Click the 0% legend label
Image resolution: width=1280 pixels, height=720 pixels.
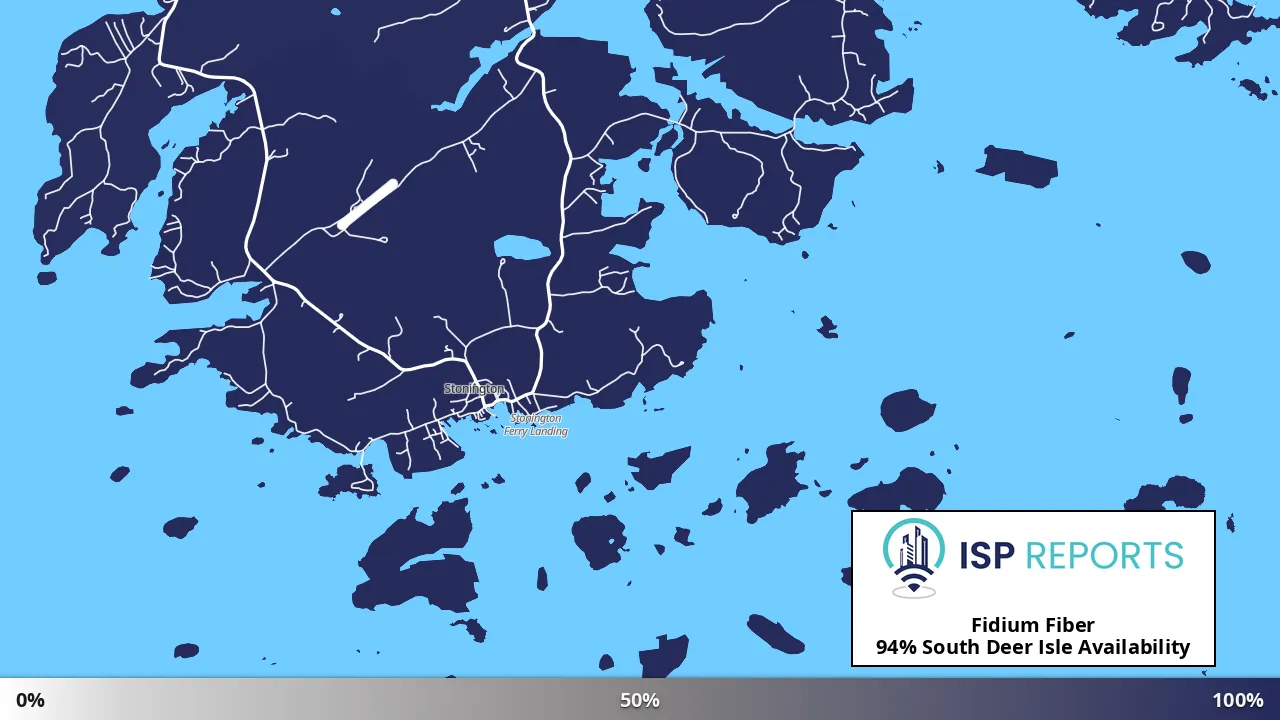30,700
